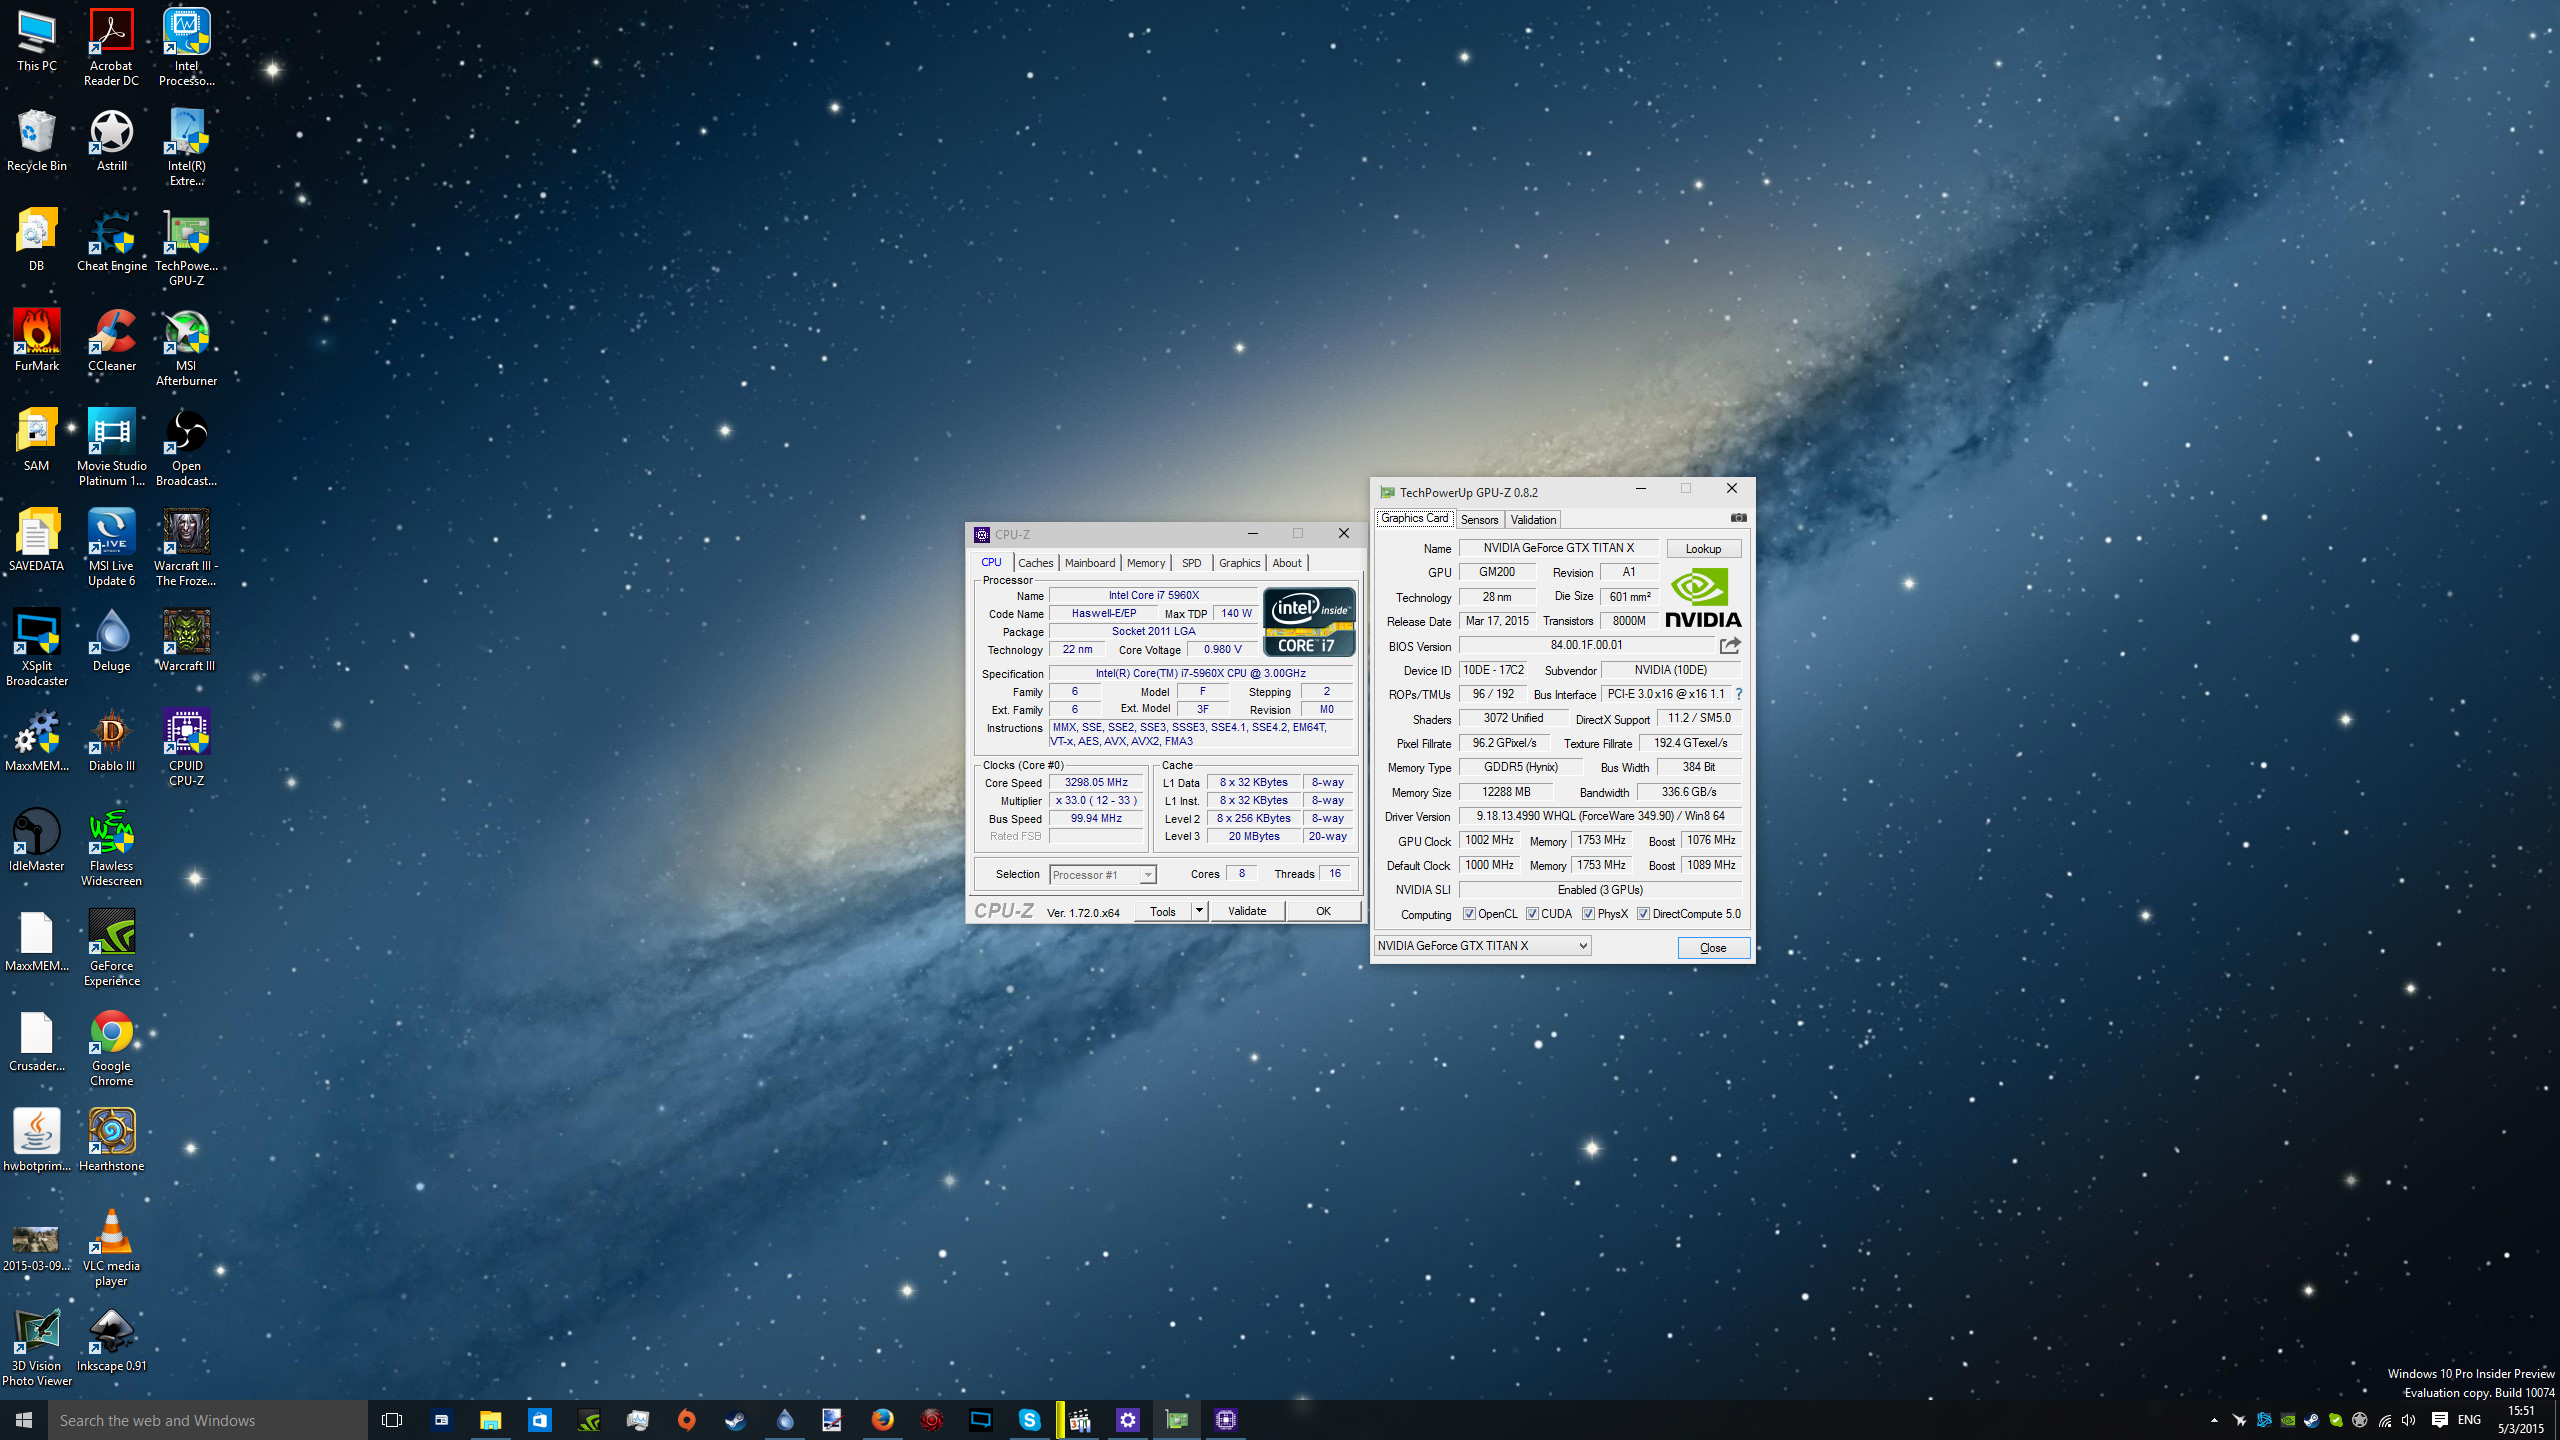The height and width of the screenshot is (1440, 2560).
Task: Switch to the Sensors tab in GPU-Z
Action: tap(1479, 519)
